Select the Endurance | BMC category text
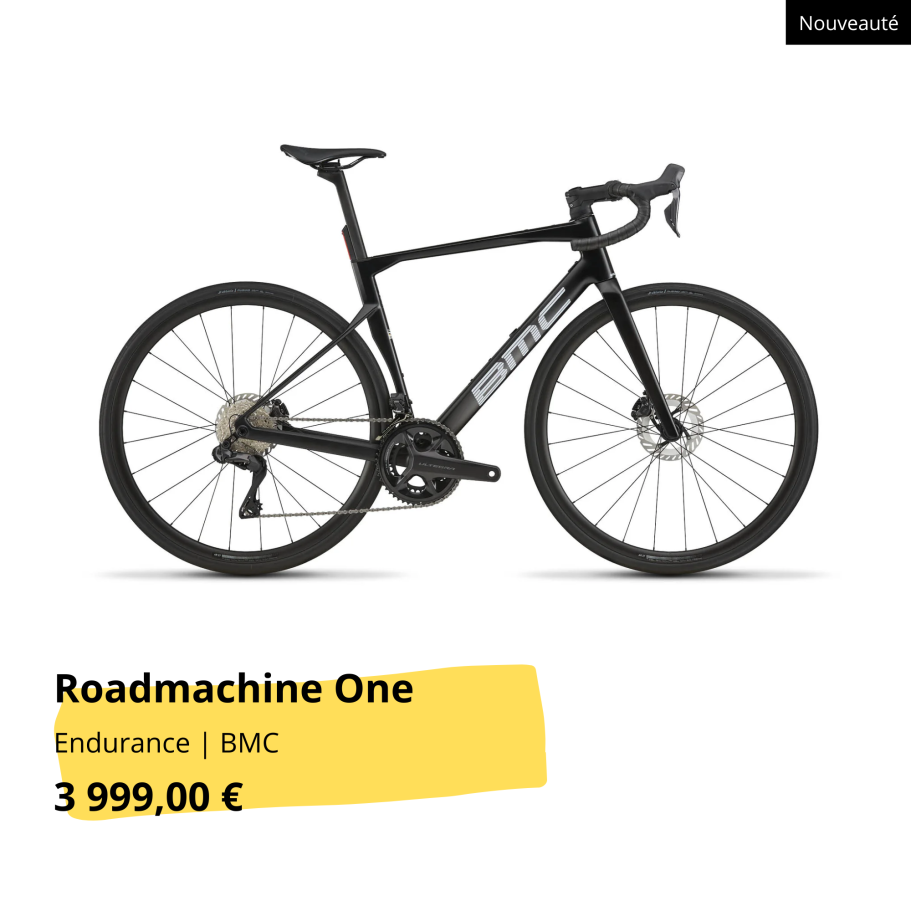 tap(167, 743)
